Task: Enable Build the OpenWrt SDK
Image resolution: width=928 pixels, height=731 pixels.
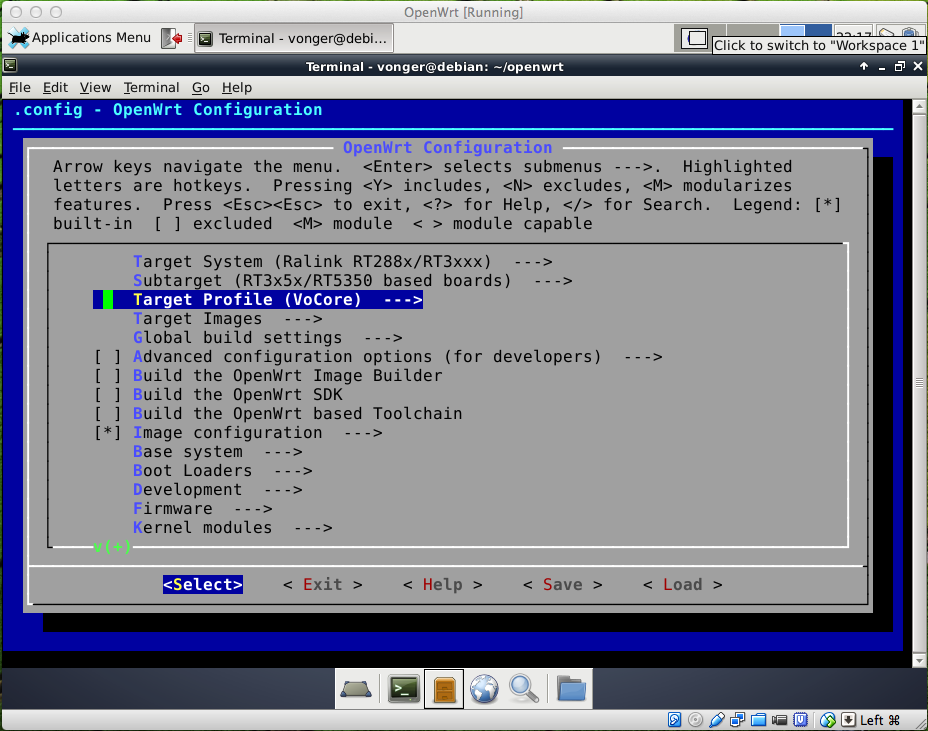Action: pyautogui.click(x=108, y=395)
